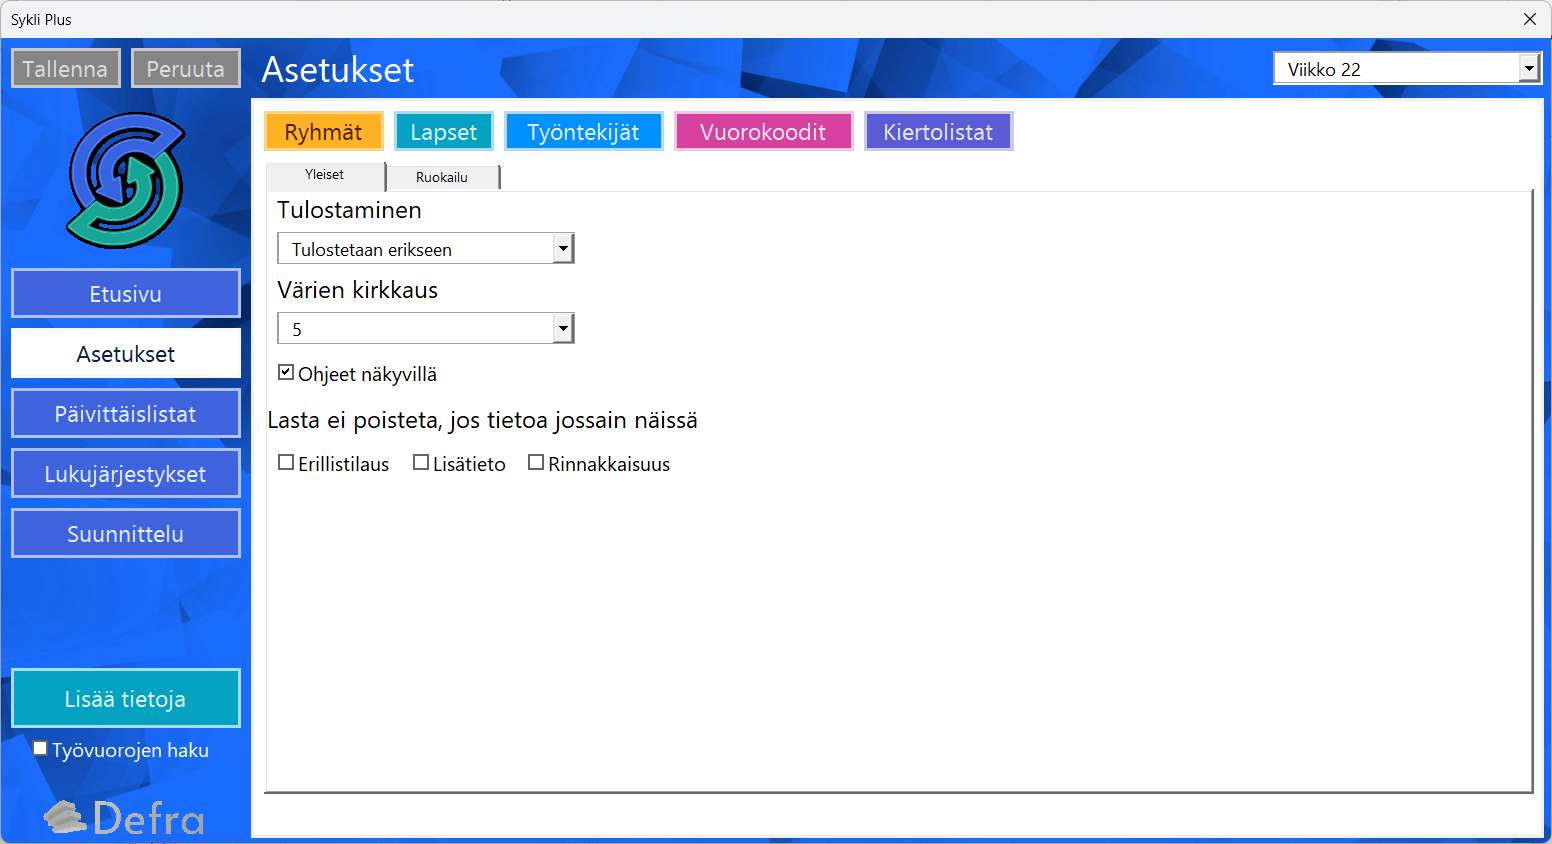This screenshot has height=844, width=1552.
Task: Enable the Erillistilaus checkbox
Action: 286,463
